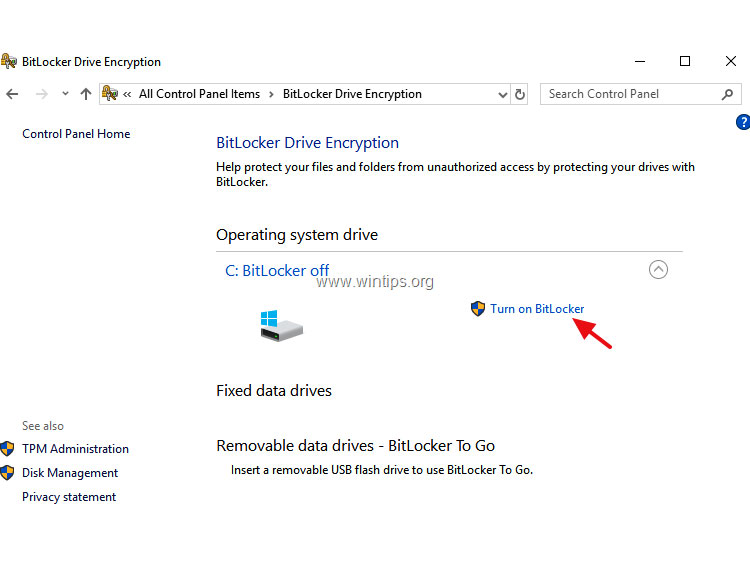This screenshot has height=563, width=750.
Task: Open the Help question mark icon
Action: 743,122
